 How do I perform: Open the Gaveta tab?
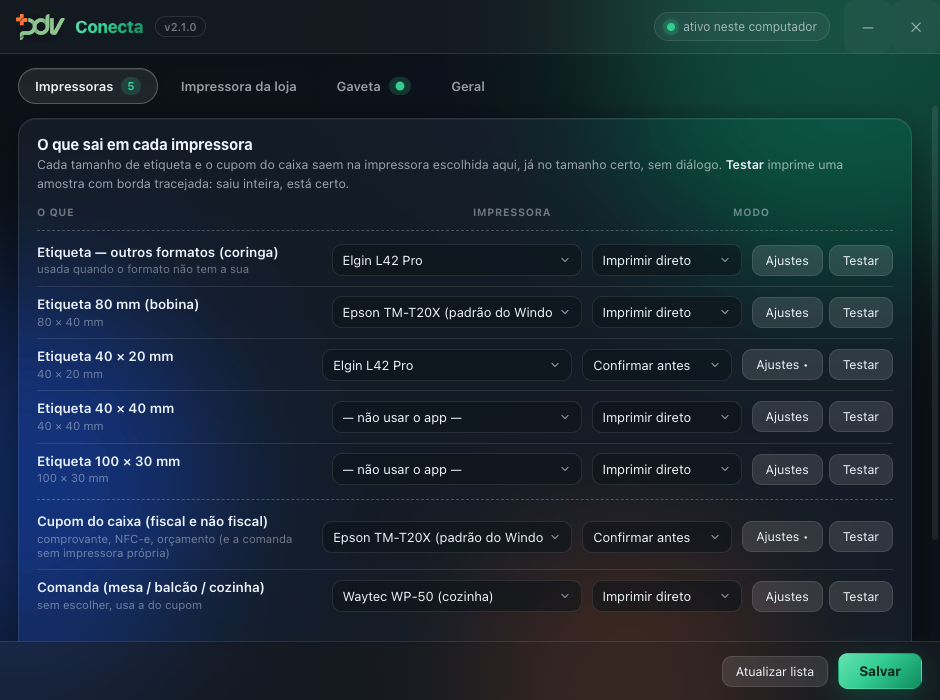373,86
